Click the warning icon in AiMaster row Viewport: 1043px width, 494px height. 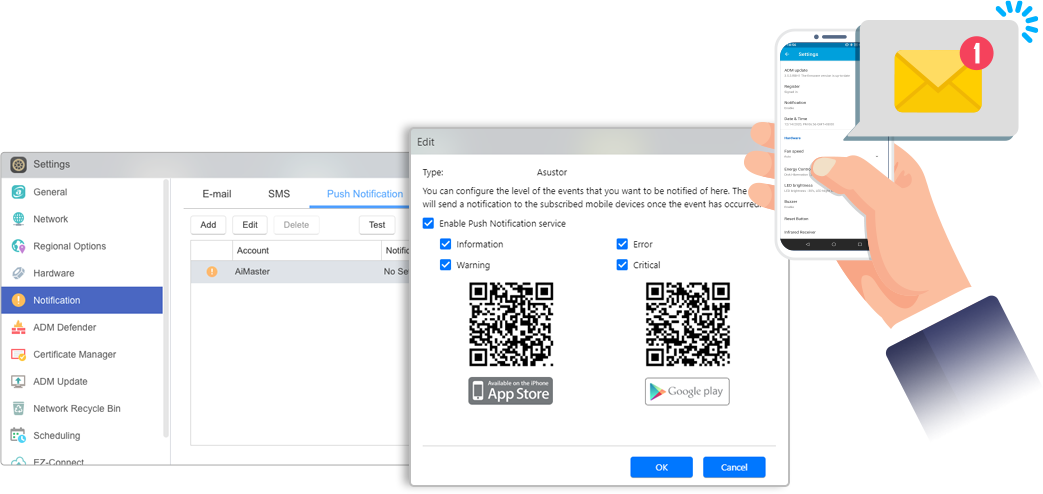coord(212,271)
